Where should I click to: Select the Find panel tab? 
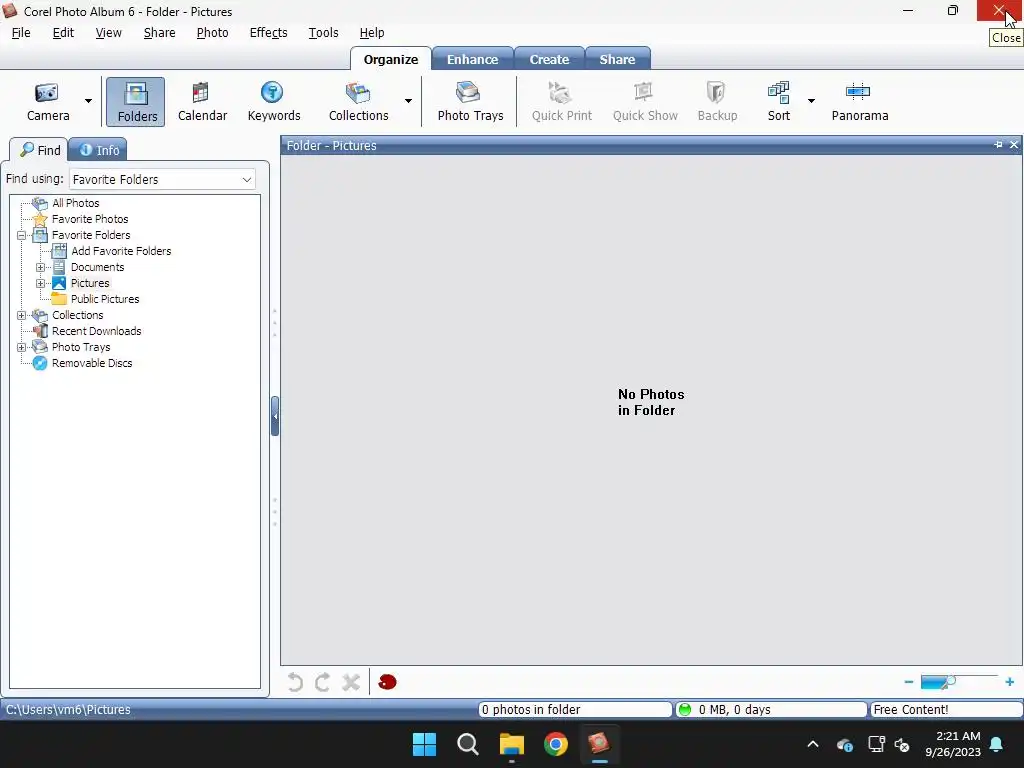click(x=39, y=150)
